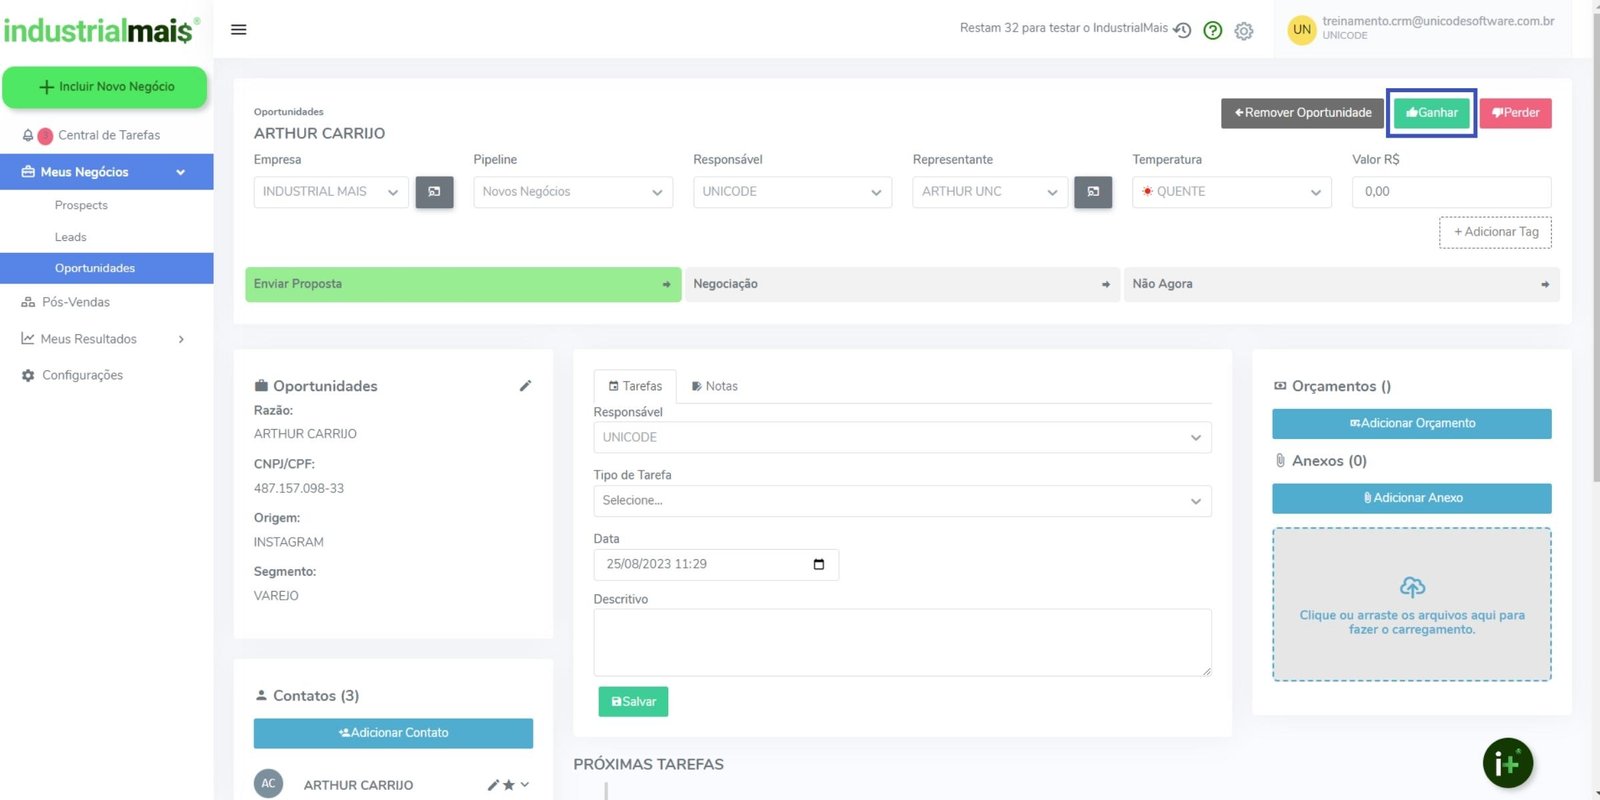Viewport: 1600px width, 800px height.
Task: Open the calendar picker in Data field
Action: (x=819, y=564)
